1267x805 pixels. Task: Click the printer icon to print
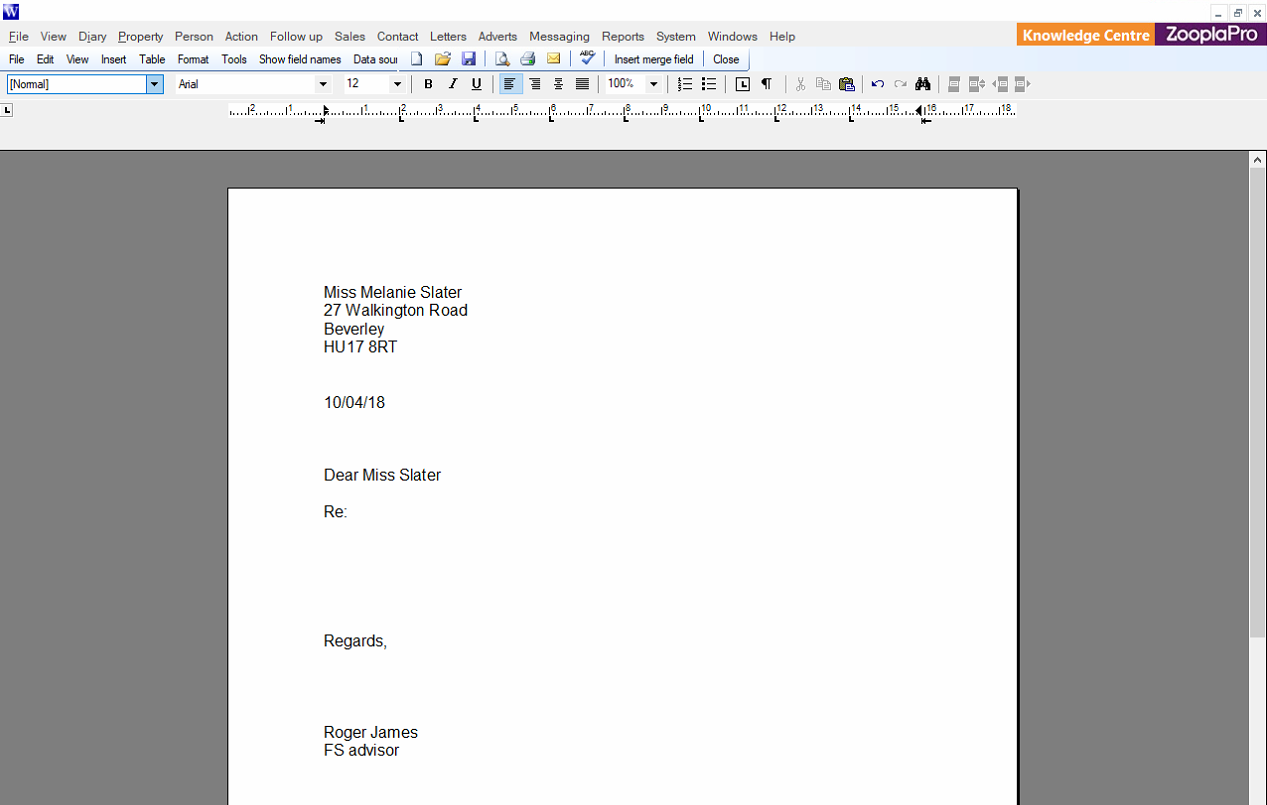point(528,59)
